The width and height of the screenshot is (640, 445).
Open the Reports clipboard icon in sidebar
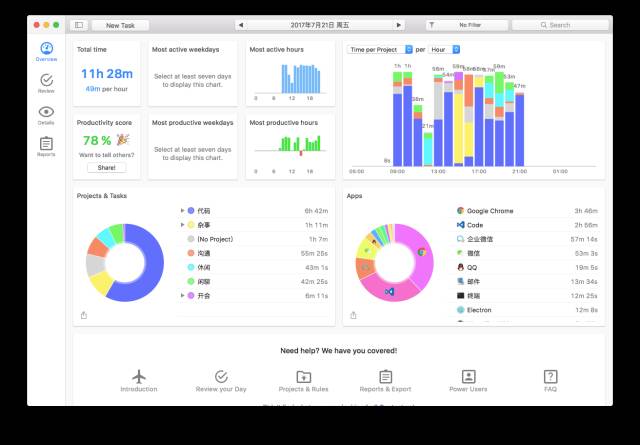tap(46, 144)
